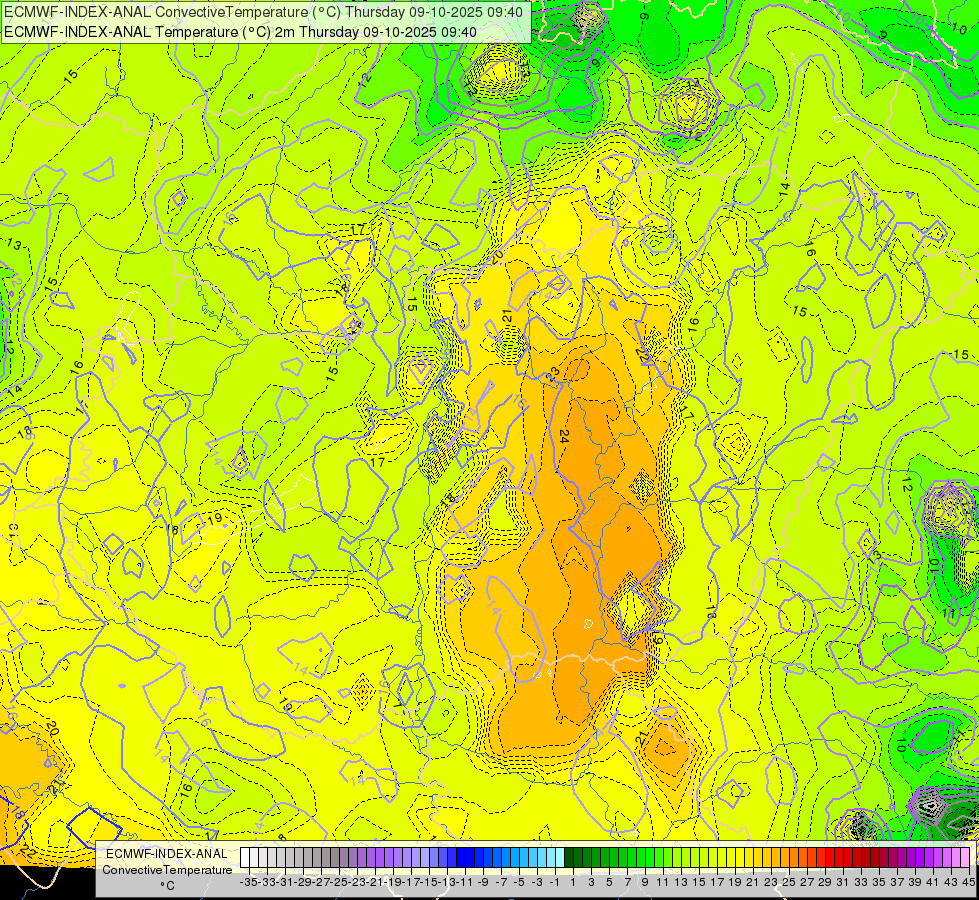Select the ECMWF-INDEX-ANAL label in the legend
Screen dimensions: 979x900
(167, 854)
